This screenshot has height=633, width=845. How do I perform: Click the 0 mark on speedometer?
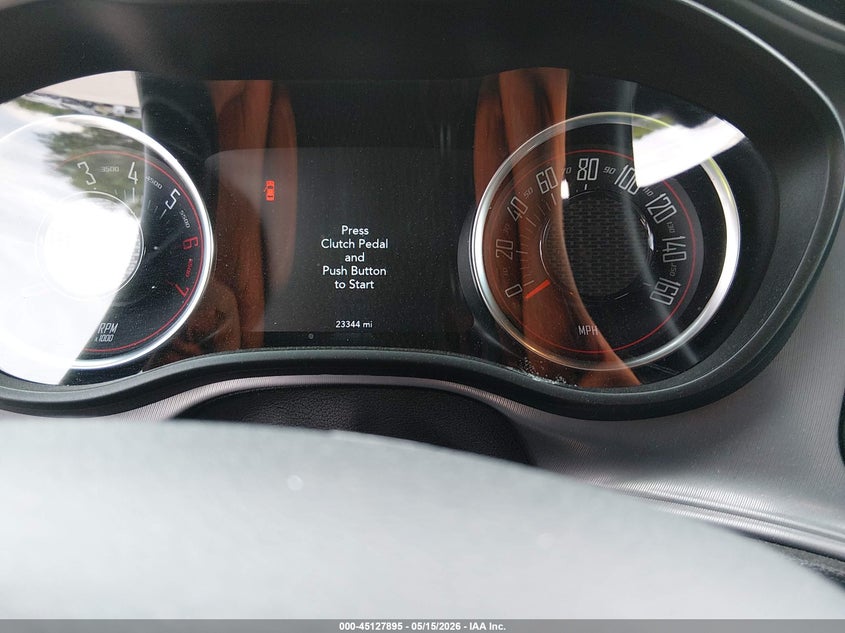coord(514,291)
